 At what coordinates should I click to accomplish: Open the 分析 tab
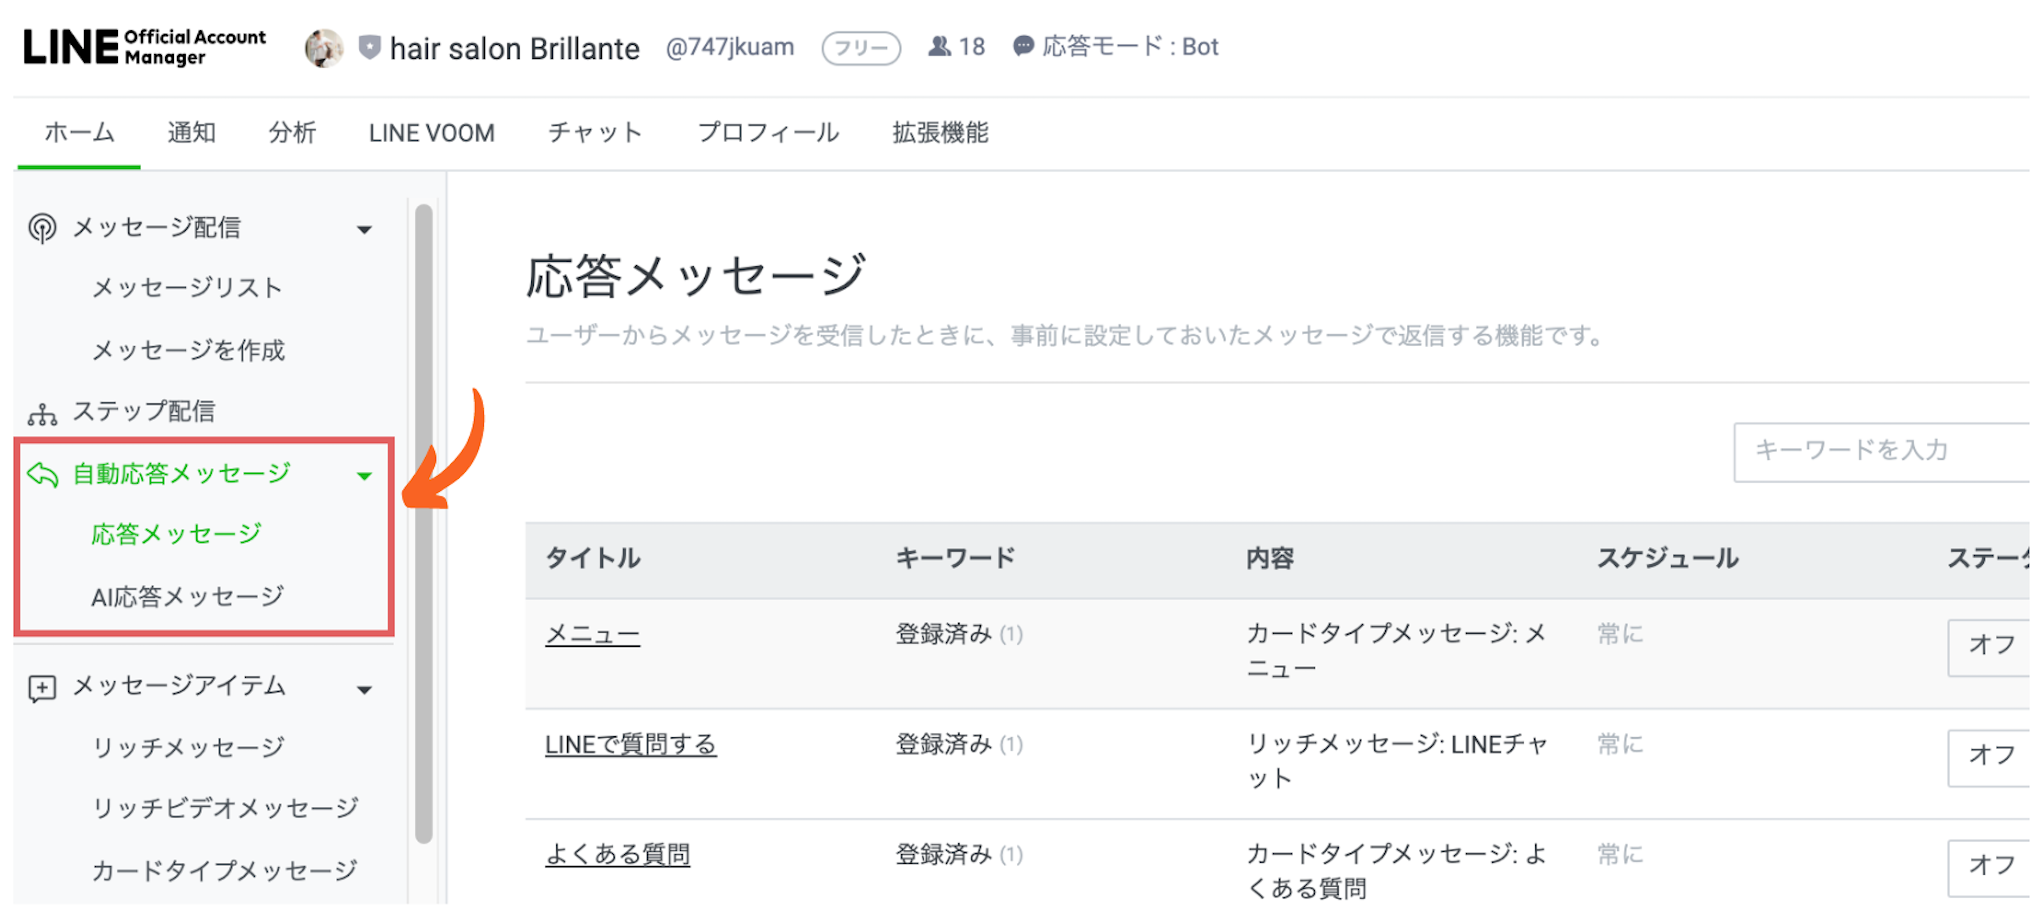click(292, 133)
